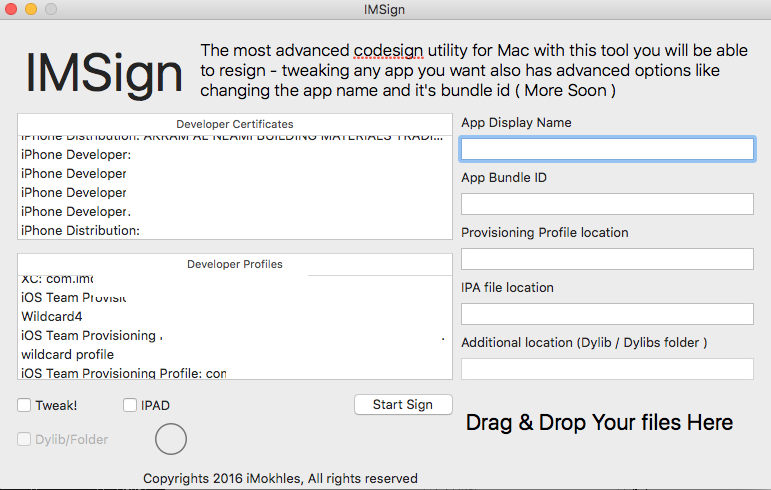771x490 pixels.
Task: Toggle the disabled Dylib/Folder checkbox
Action: coord(24,439)
